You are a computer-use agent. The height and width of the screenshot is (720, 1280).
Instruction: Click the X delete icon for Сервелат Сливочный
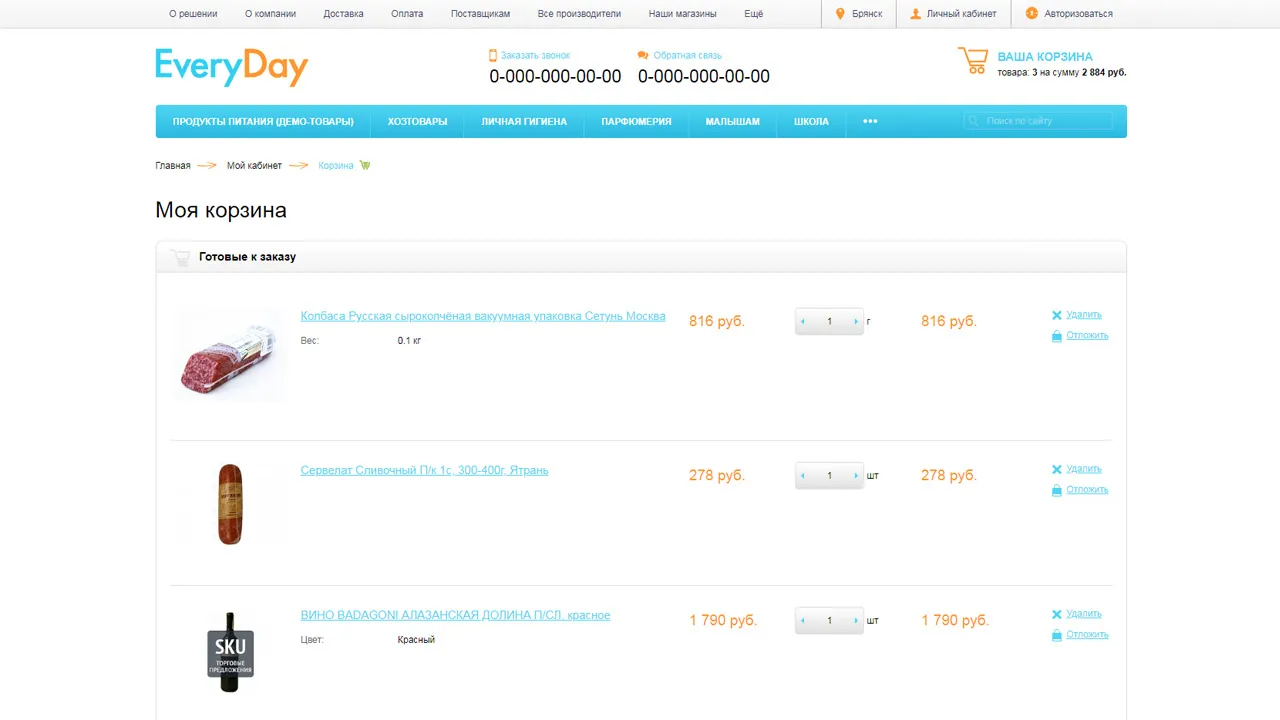[x=1057, y=469]
